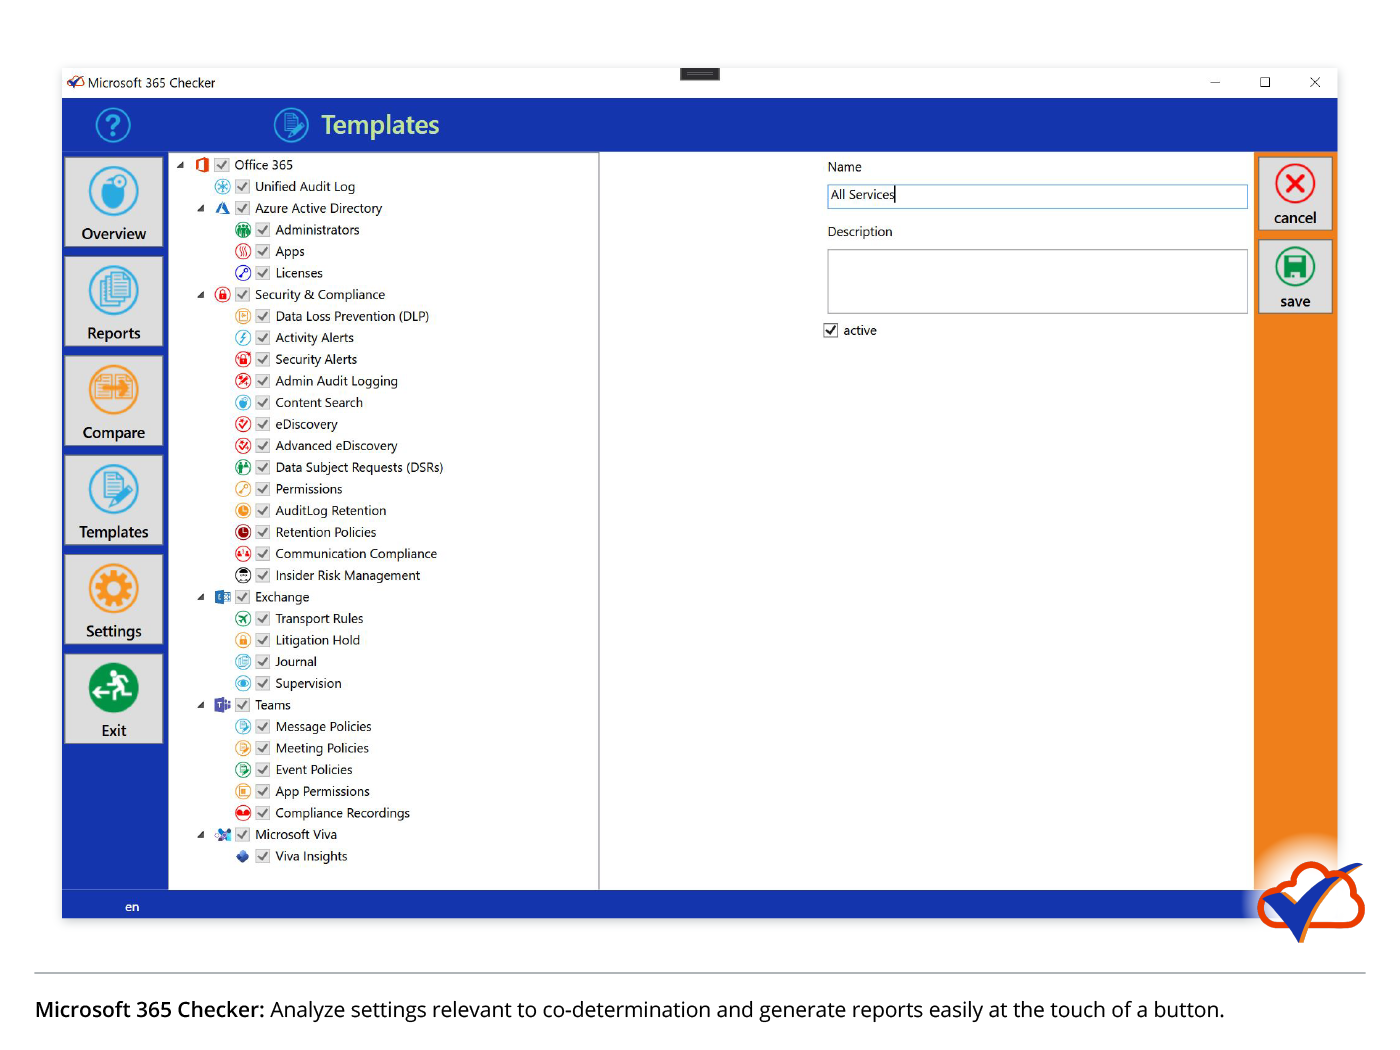Click the Administrators row icon
Viewport: 1400px width, 1050px height.
(x=243, y=230)
